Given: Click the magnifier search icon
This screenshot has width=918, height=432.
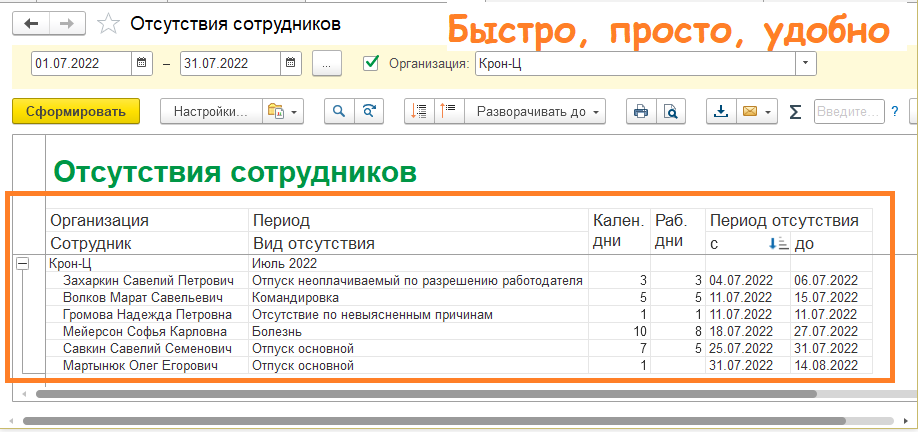Looking at the screenshot, I should point(340,111).
